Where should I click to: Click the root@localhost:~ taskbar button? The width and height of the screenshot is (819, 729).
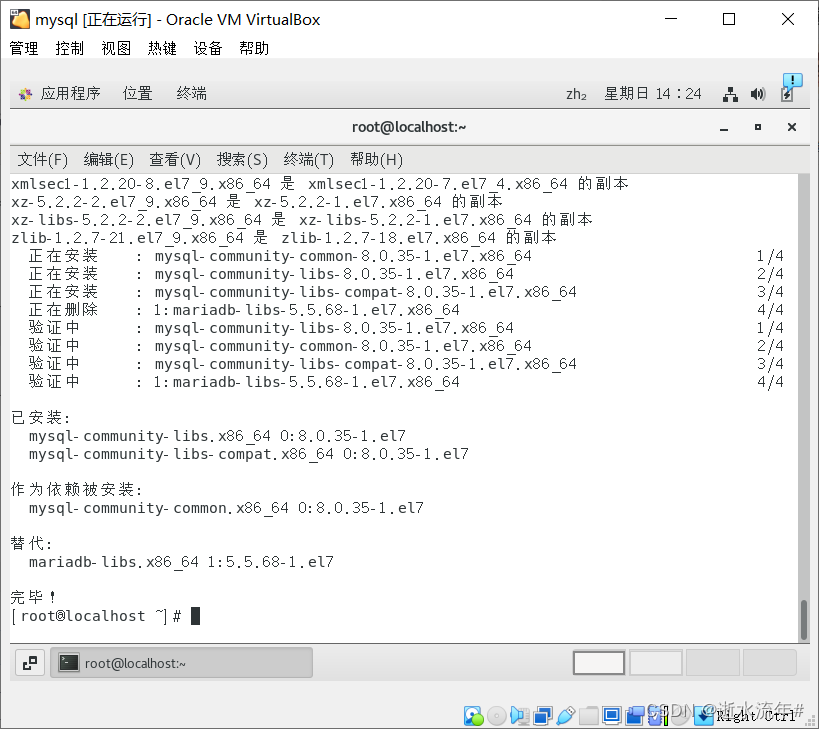tap(180, 662)
